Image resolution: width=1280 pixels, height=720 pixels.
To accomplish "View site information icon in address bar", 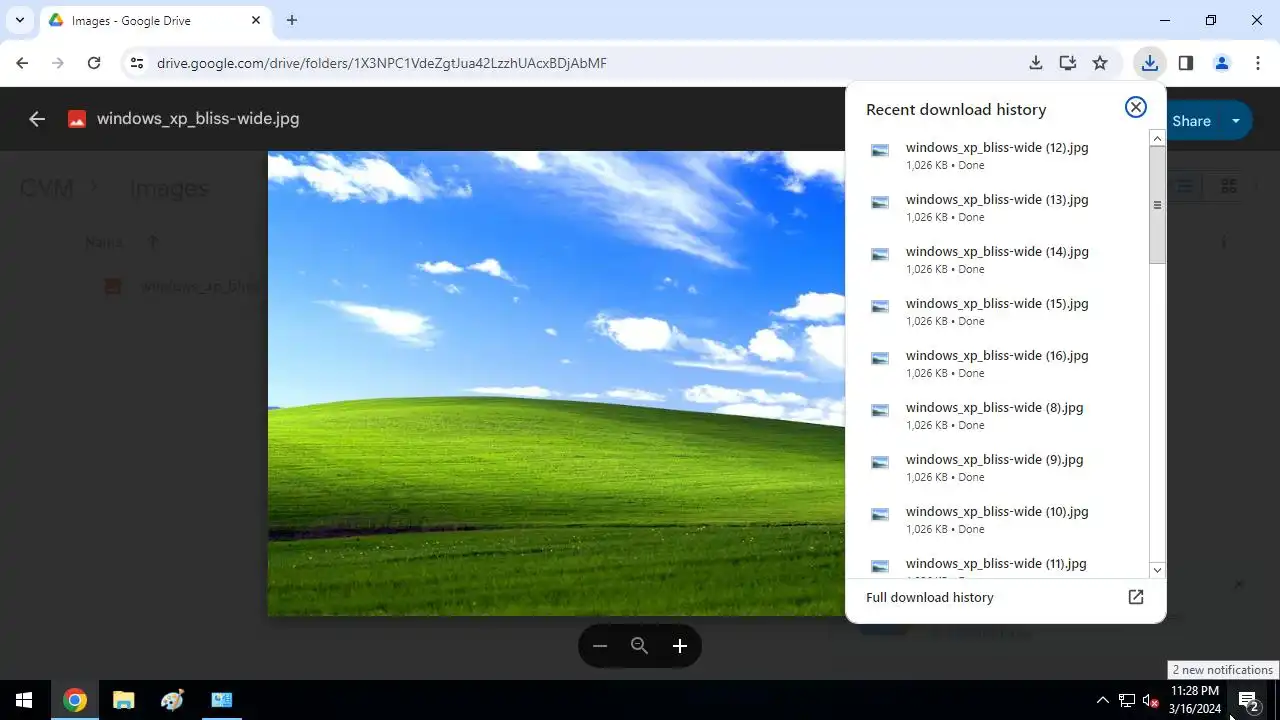I will (x=137, y=63).
